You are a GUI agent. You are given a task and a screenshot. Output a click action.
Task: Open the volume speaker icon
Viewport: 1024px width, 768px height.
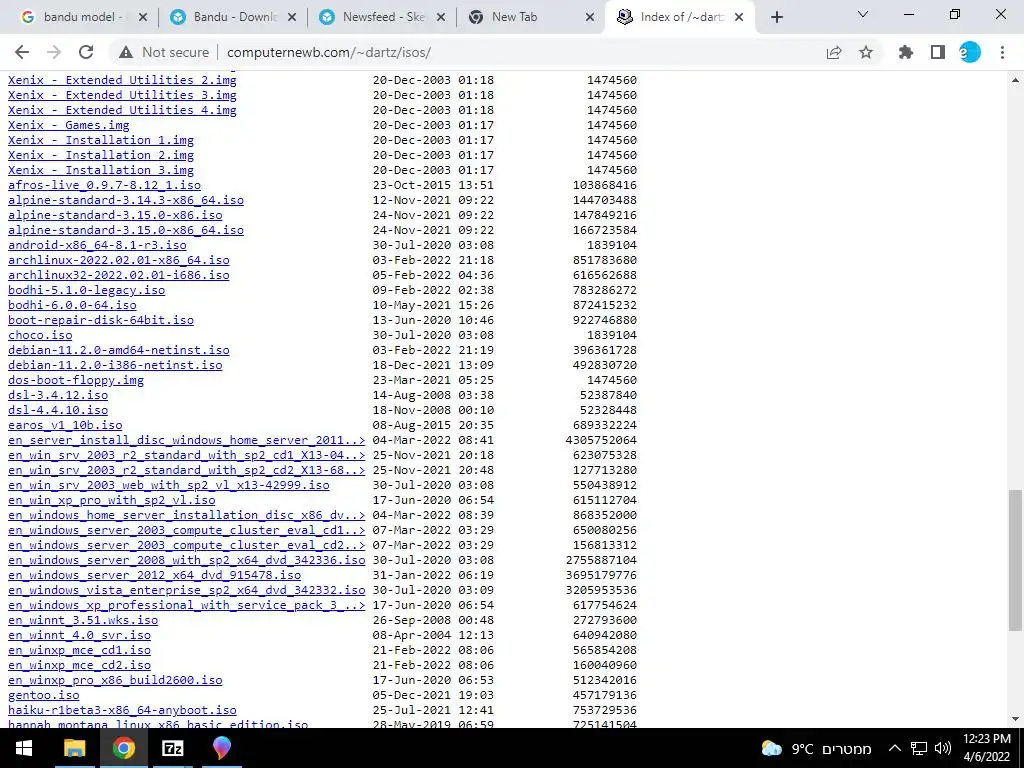[x=942, y=748]
